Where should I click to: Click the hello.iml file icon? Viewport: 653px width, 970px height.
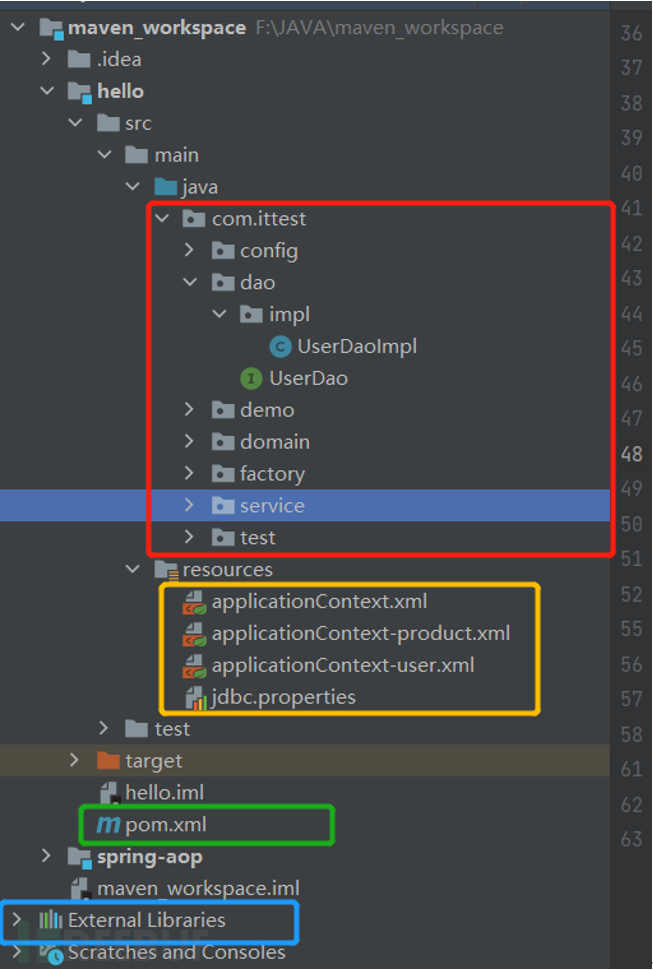click(108, 793)
